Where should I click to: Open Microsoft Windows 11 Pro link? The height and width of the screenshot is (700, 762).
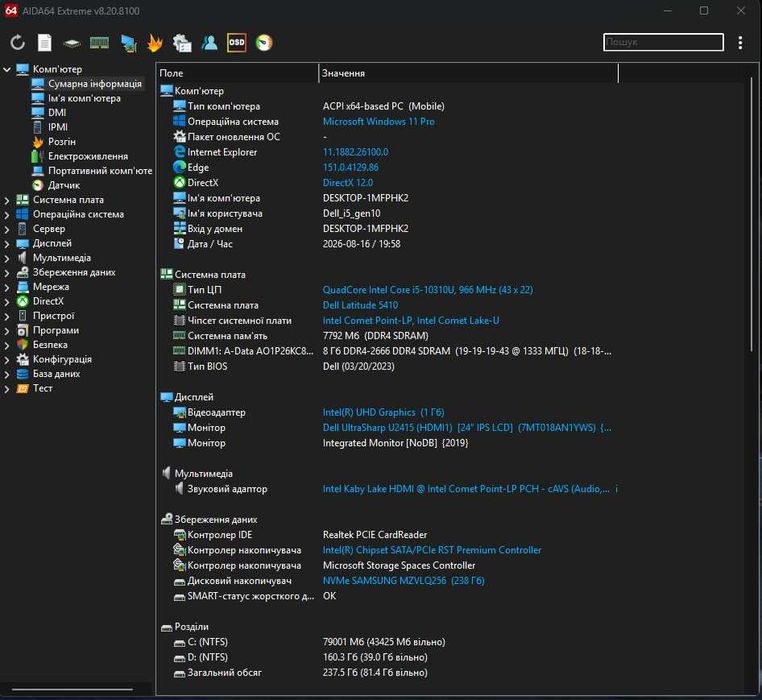[379, 122]
